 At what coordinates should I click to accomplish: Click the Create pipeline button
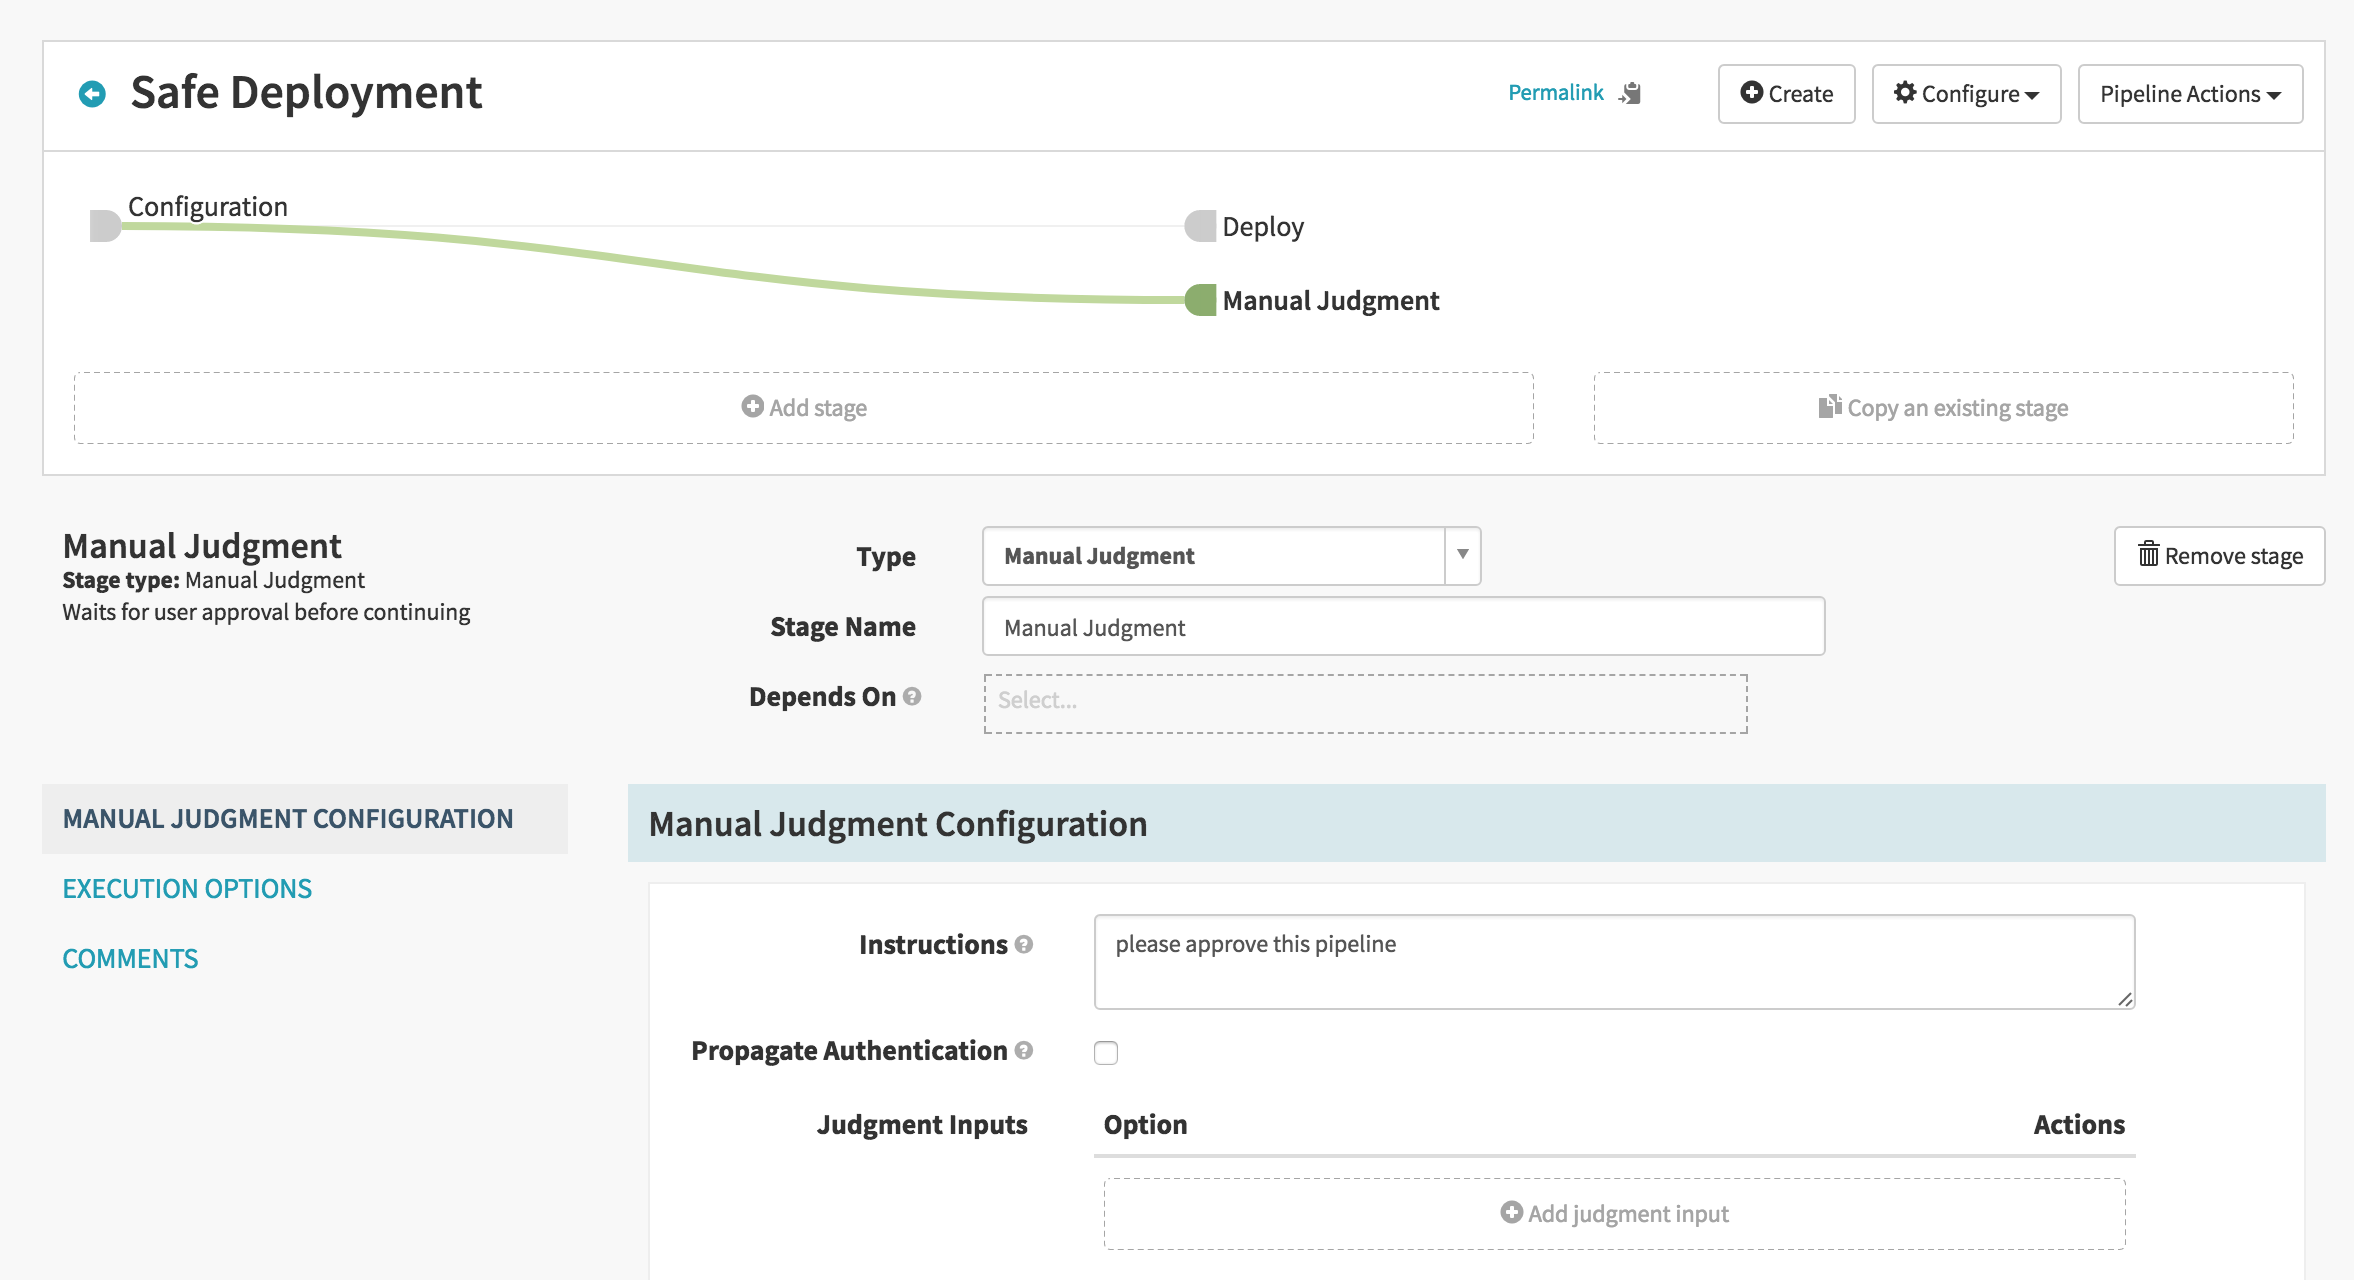(1786, 94)
